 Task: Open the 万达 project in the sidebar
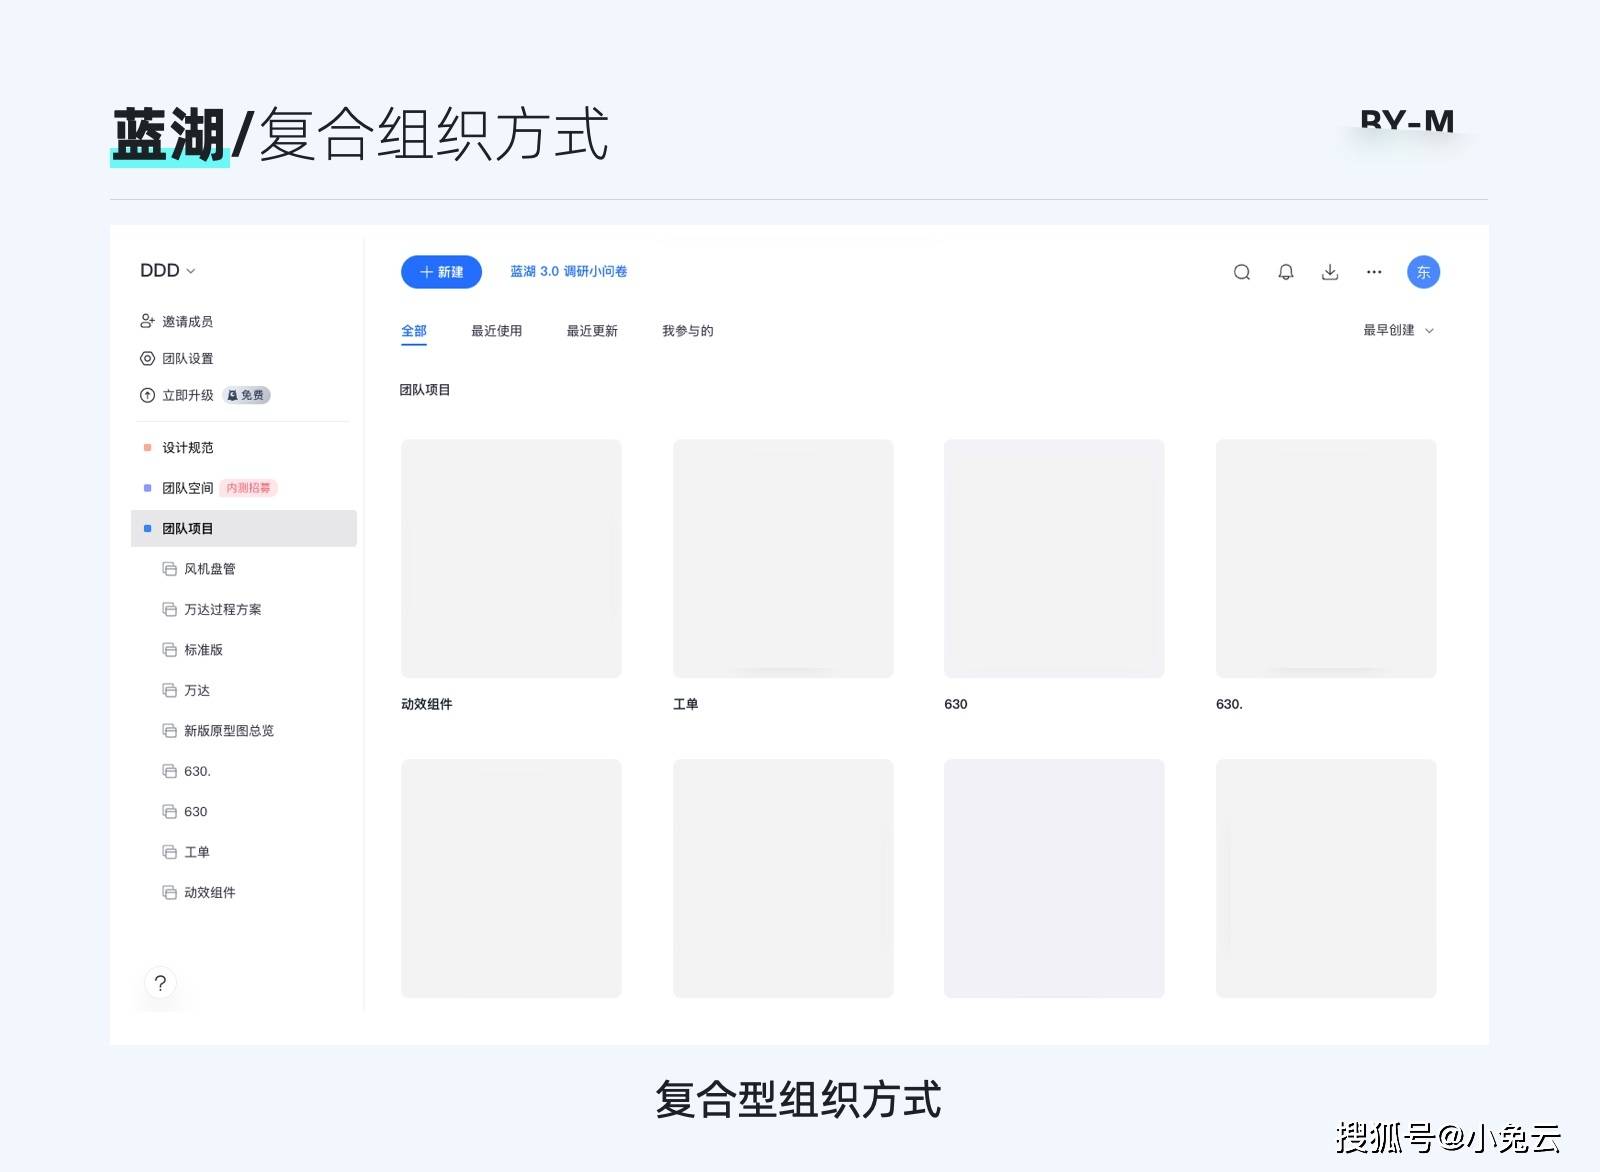tap(197, 690)
